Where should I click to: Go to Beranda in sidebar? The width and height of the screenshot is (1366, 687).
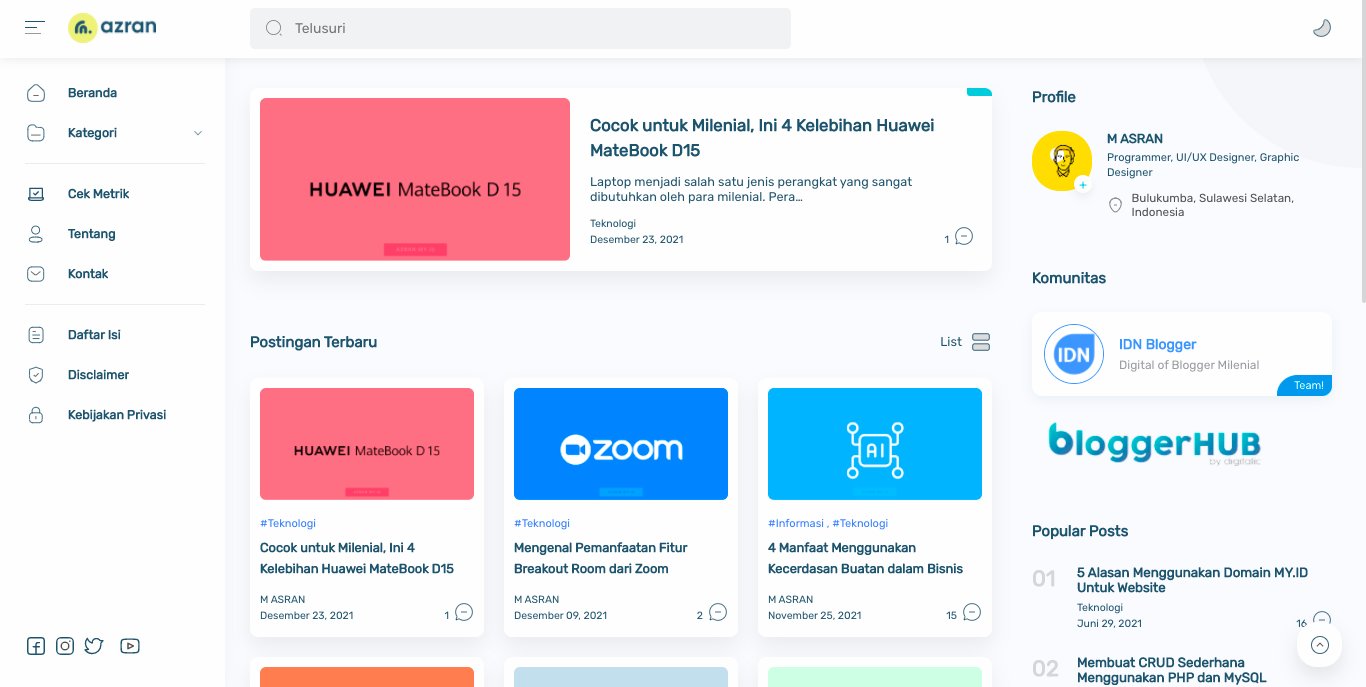click(x=92, y=93)
